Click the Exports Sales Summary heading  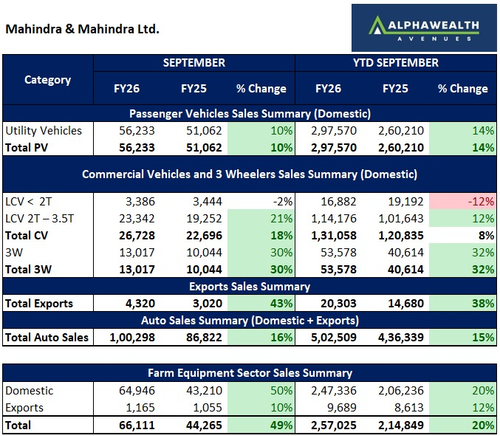[x=250, y=287]
